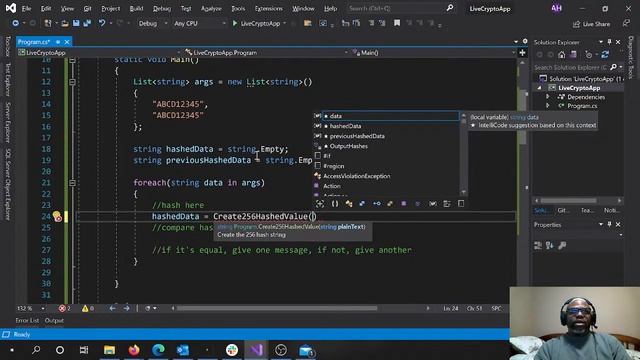The width and height of the screenshot is (640, 360).
Task: Open the LiveCryptoApp.Program type dropdown
Action: pos(267,53)
